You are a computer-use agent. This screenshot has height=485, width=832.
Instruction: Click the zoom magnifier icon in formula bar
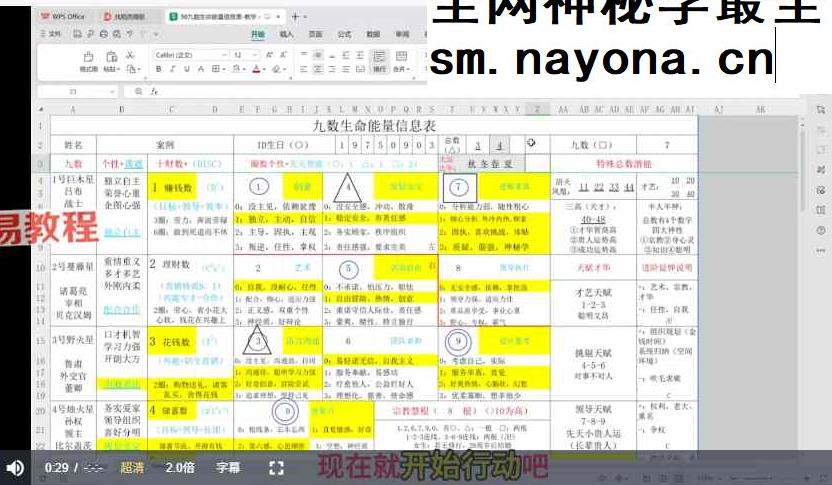[139, 91]
